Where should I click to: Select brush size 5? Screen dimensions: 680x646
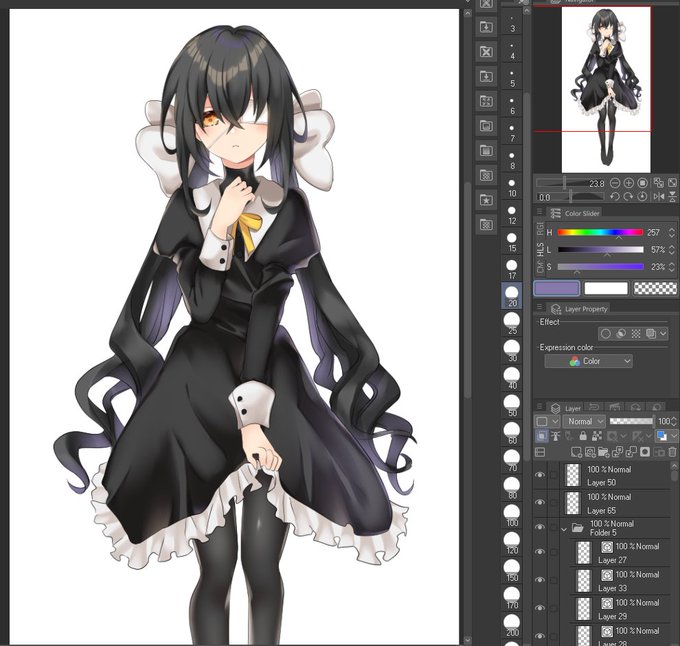(512, 77)
